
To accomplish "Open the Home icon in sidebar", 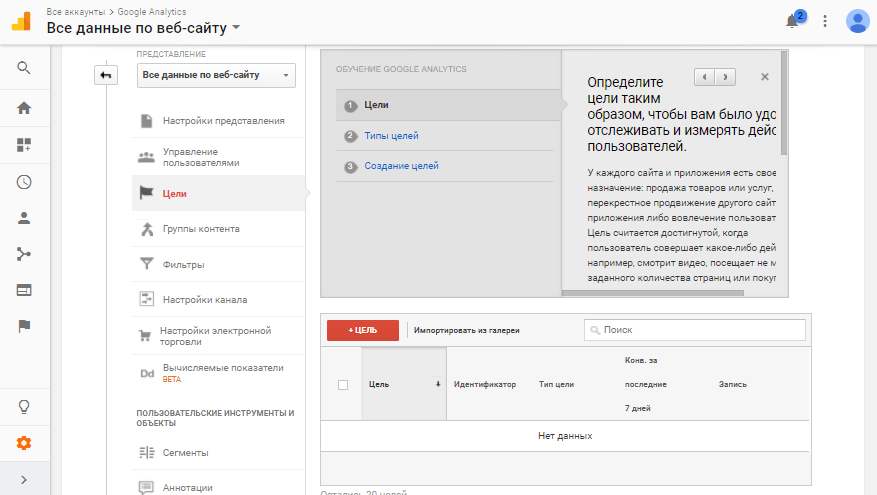I will tap(23, 108).
